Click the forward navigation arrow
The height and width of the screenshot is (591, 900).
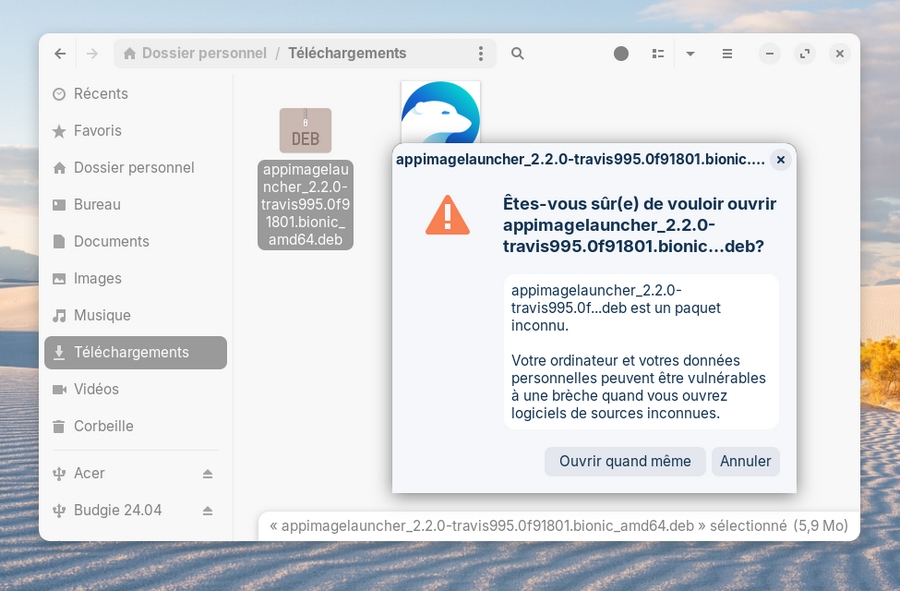click(x=92, y=54)
